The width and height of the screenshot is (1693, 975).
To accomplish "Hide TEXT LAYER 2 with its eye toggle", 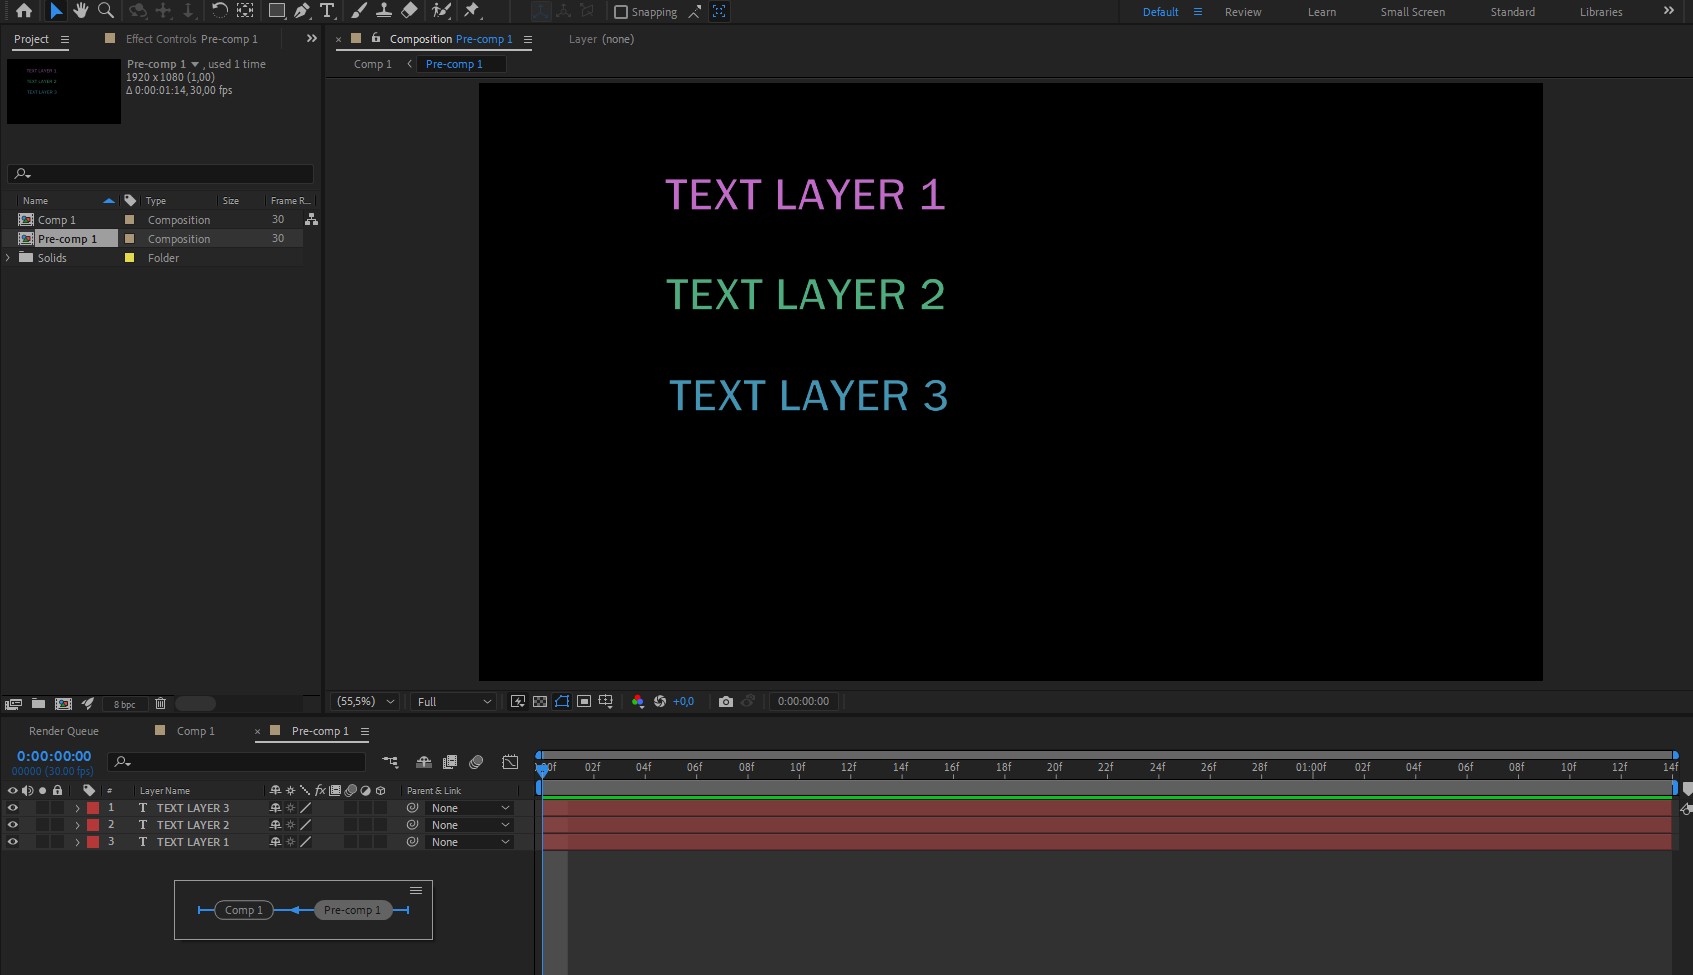I will point(13,825).
